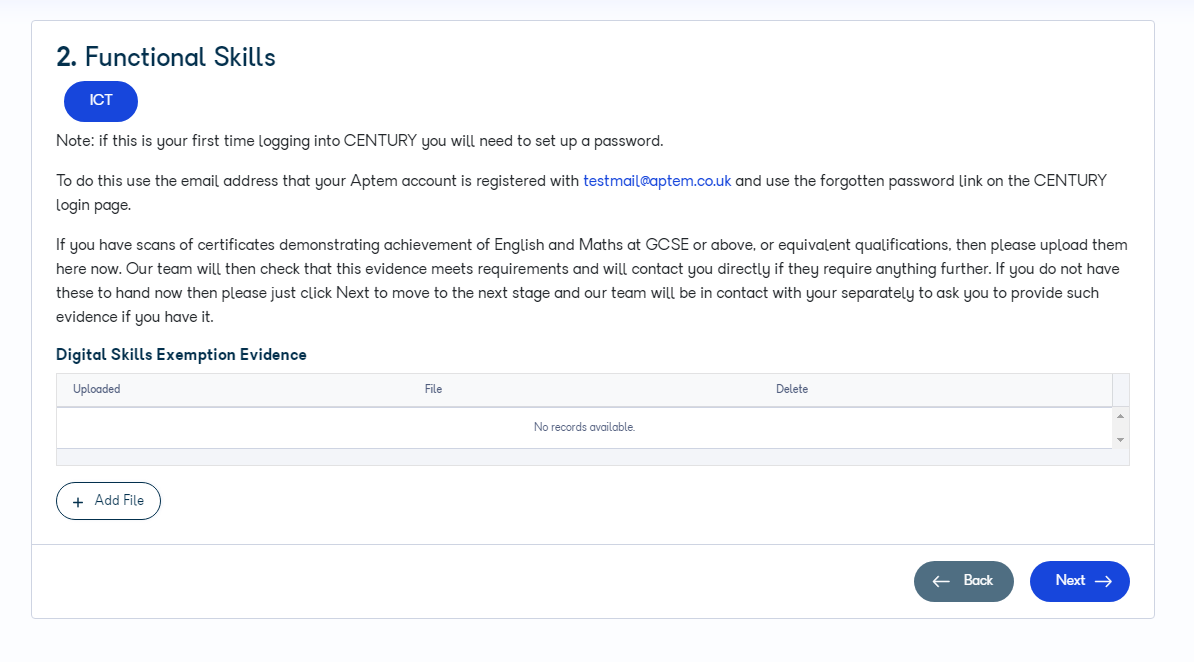Screen dimensions: 1194x662
Task: Click the Digital Skills Exemption Evidence heading
Action: pos(181,355)
